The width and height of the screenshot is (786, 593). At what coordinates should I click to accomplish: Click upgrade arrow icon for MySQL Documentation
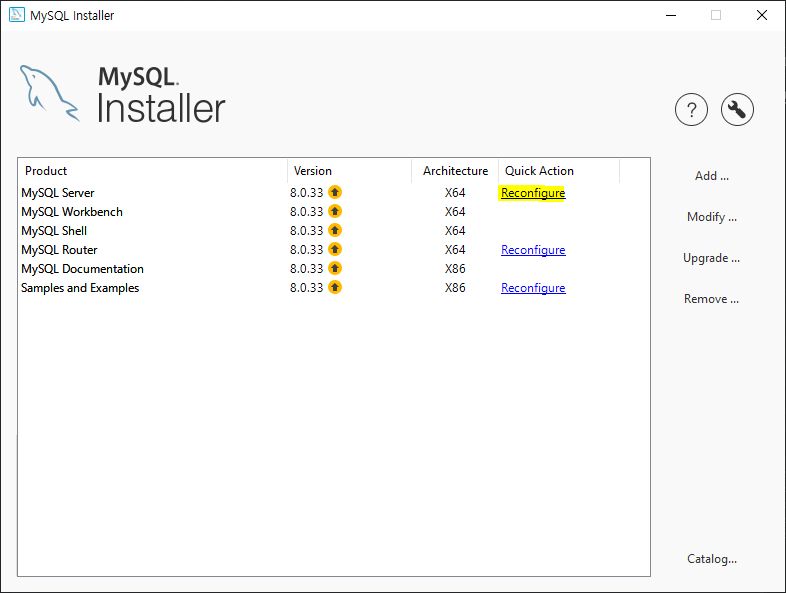[x=335, y=268]
